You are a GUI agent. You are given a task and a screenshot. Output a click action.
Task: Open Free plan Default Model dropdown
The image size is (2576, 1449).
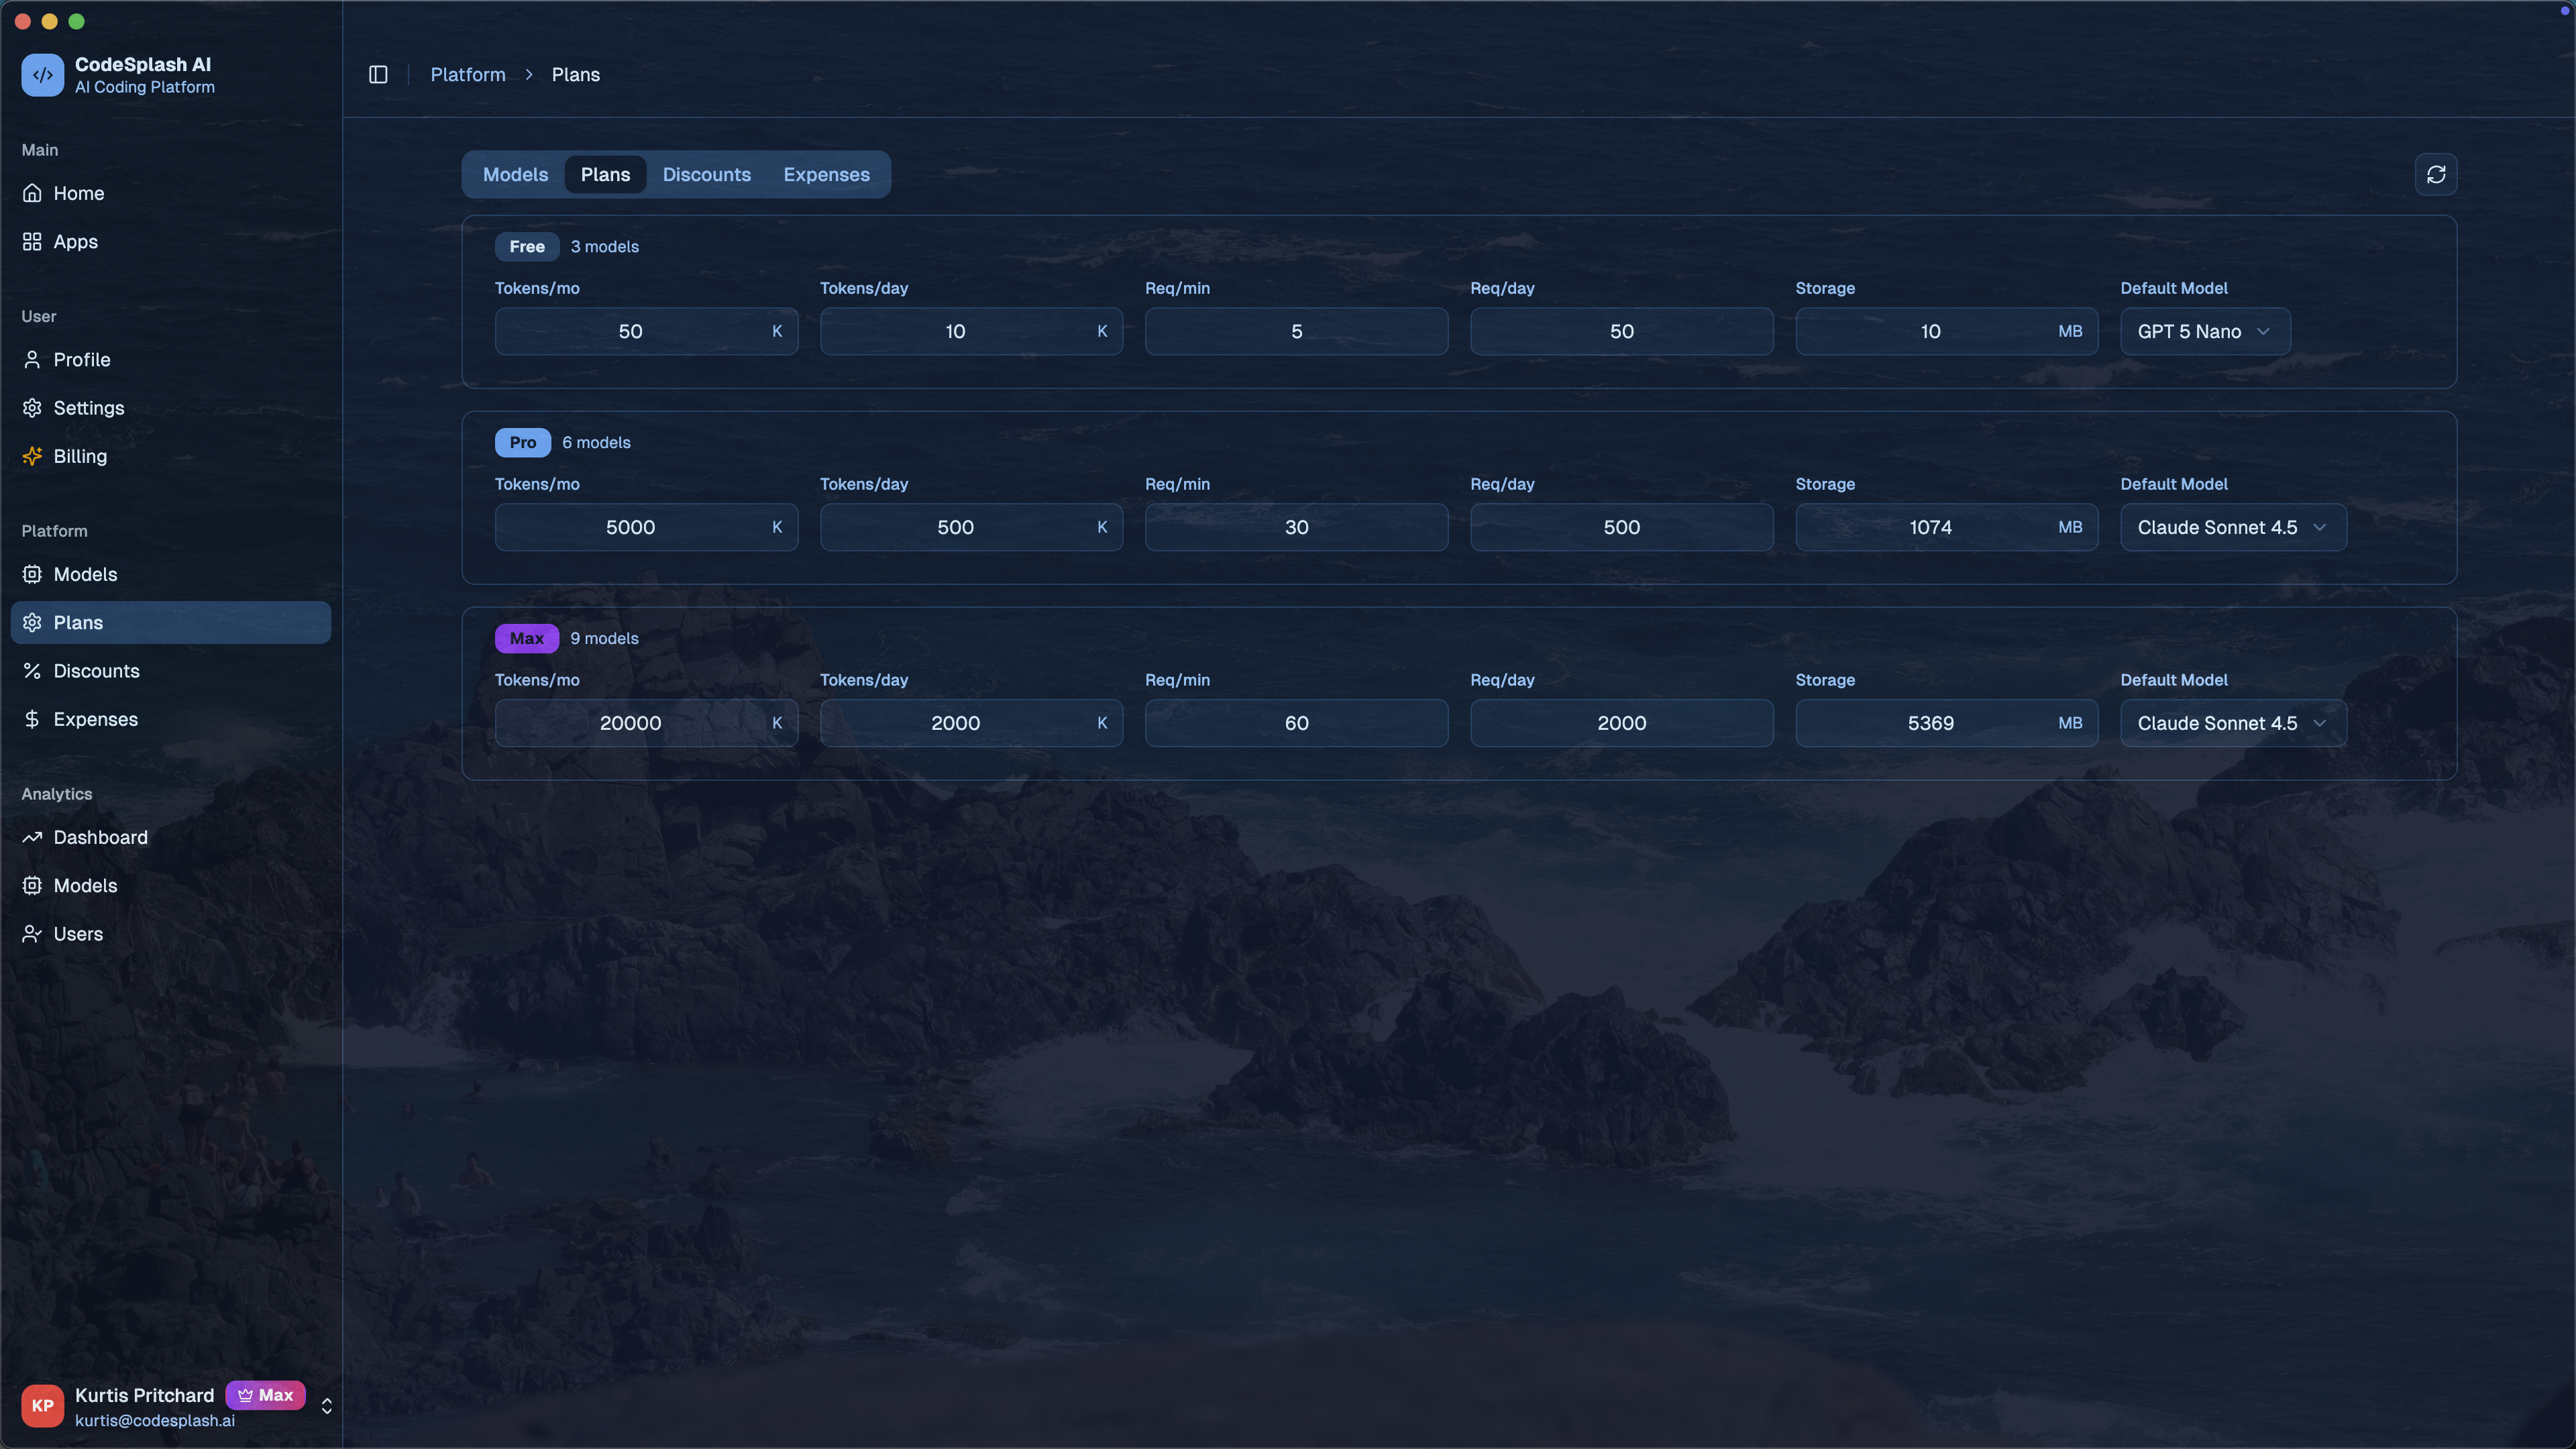(2204, 331)
